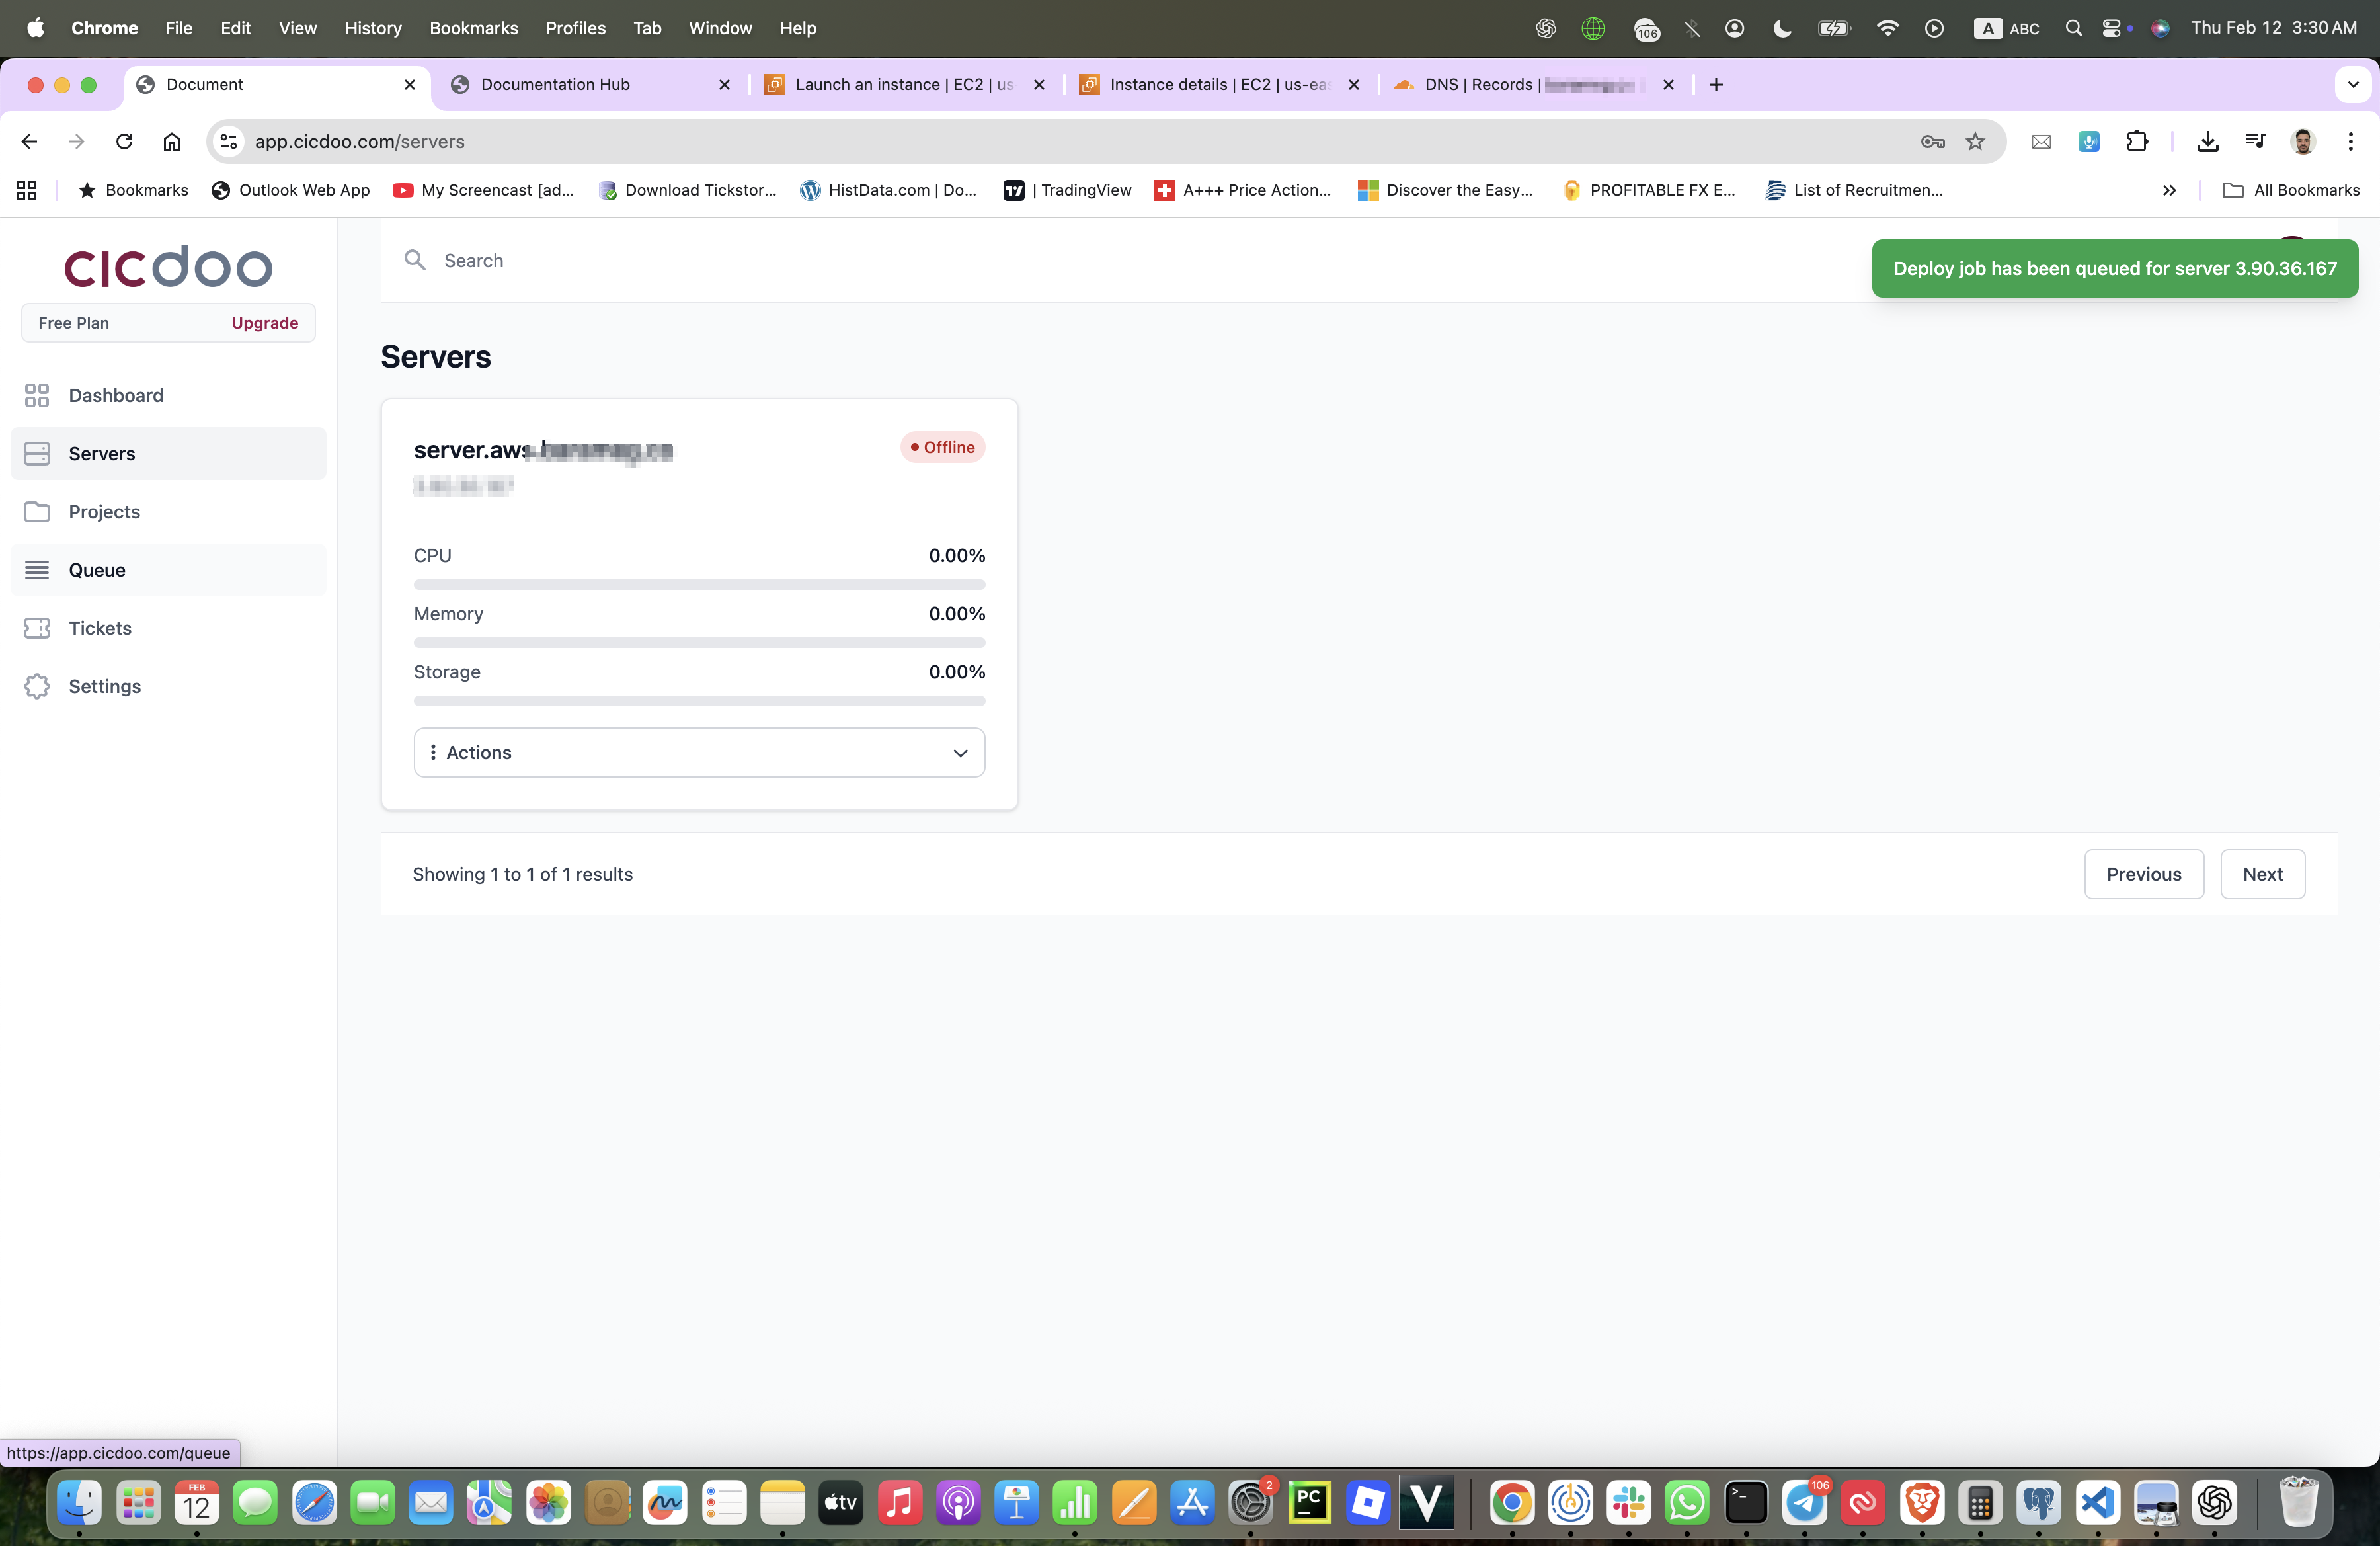This screenshot has width=2380, height=1546.
Task: Click the Tickets icon in sidebar
Action: pos(37,628)
